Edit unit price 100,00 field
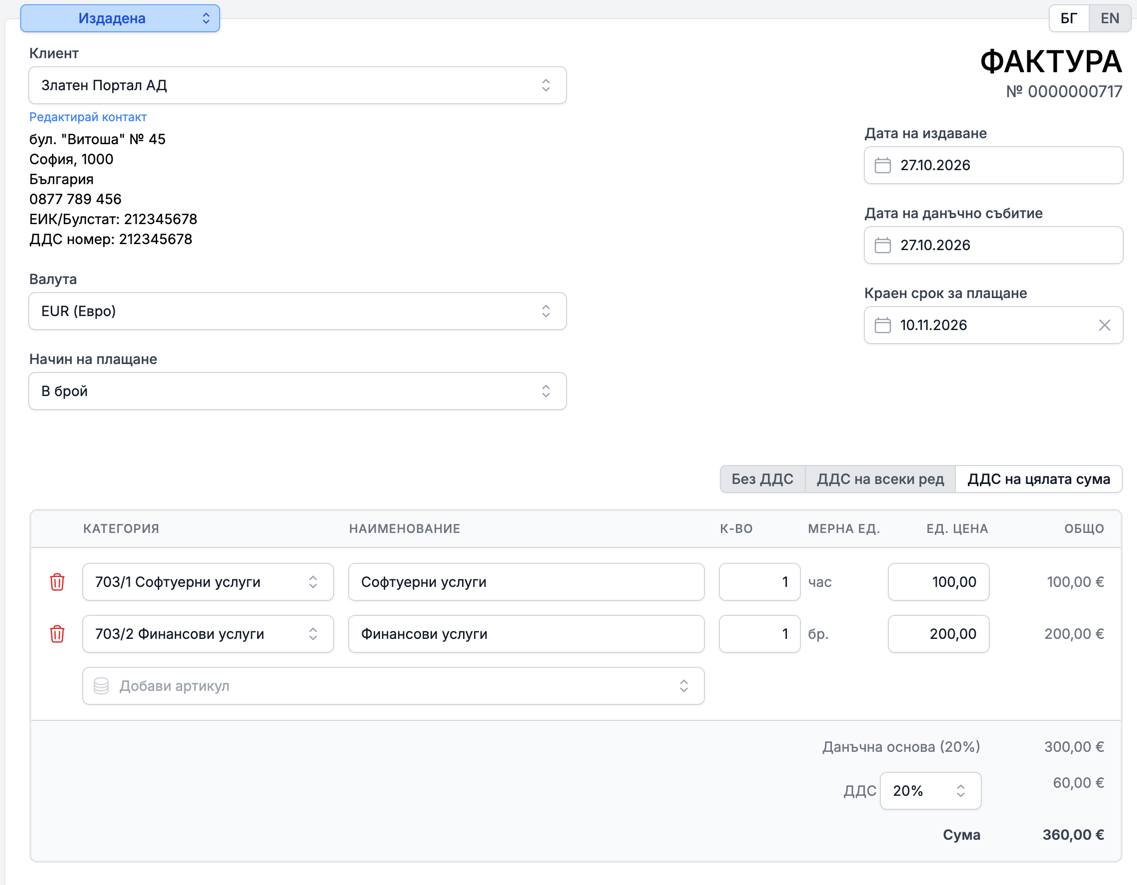The image size is (1137, 885). 938,582
